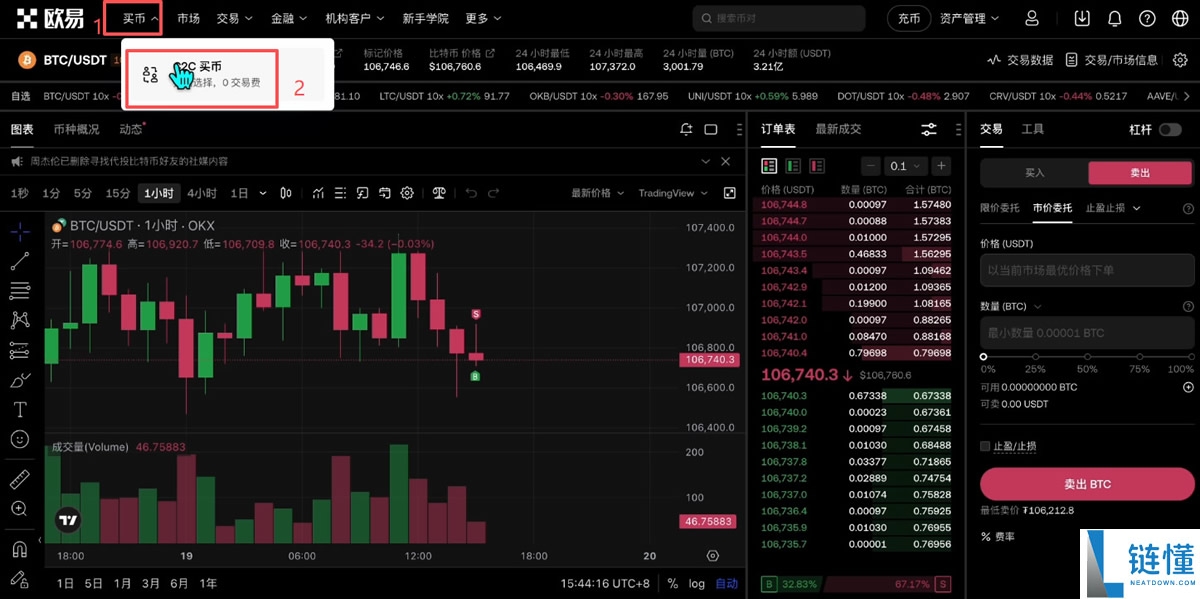Open the download app icon
1200x599 pixels.
click(x=1082, y=18)
